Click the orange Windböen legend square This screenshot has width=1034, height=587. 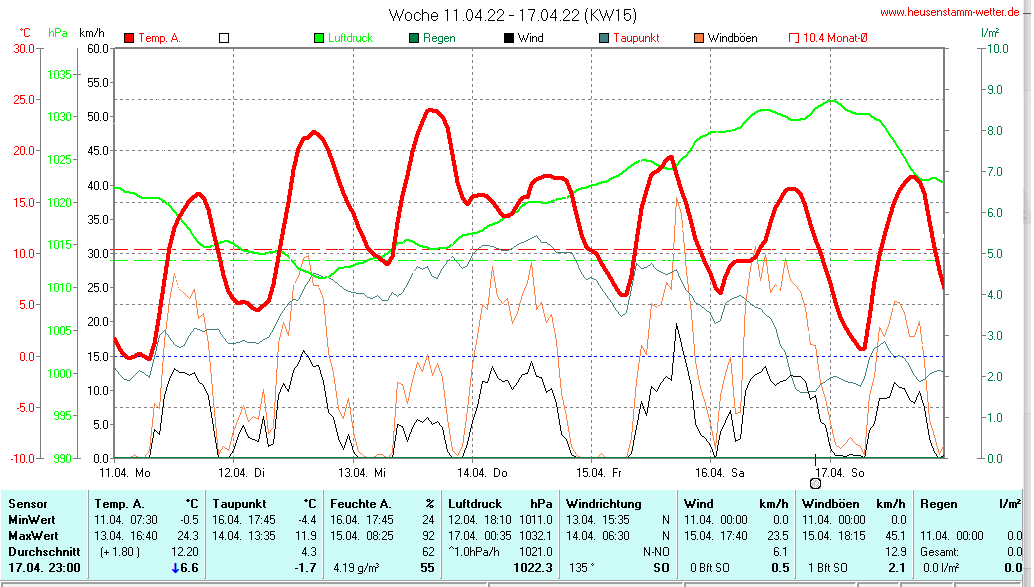tap(699, 38)
